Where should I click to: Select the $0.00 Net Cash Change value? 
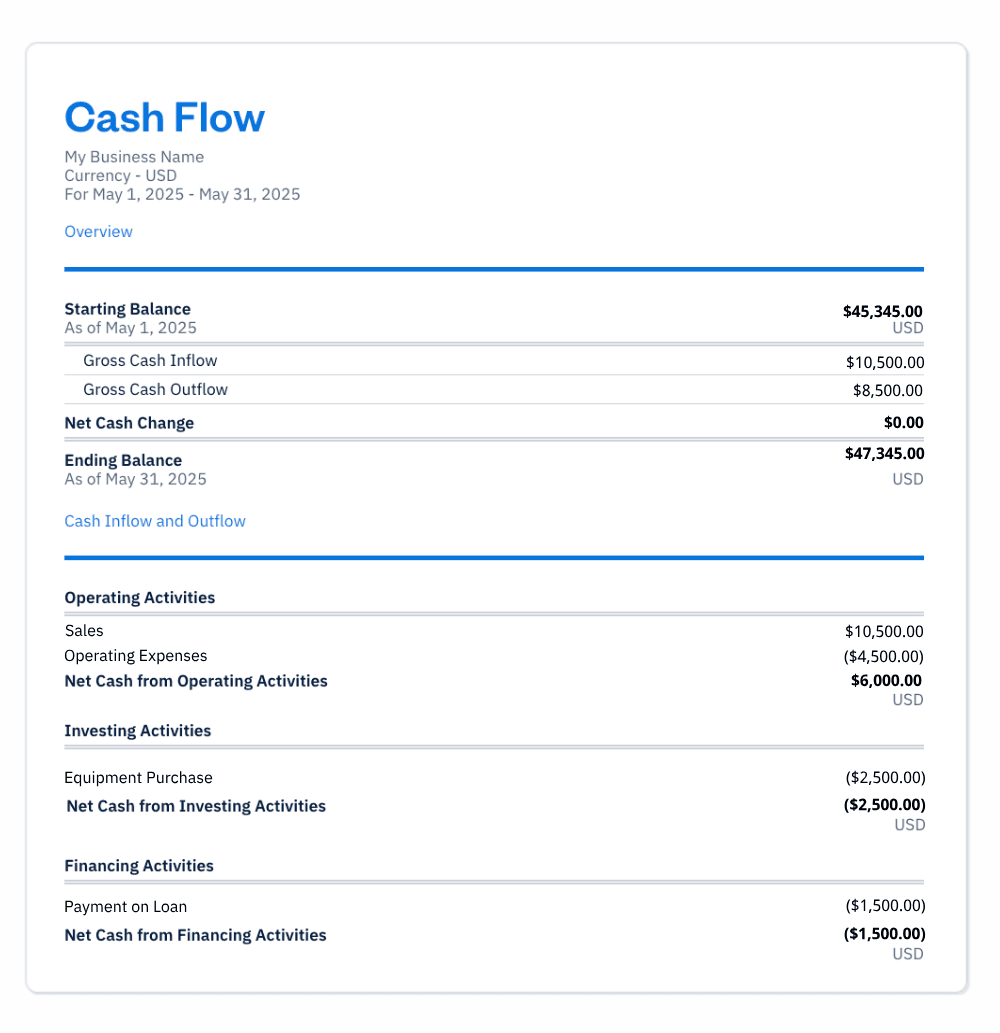(903, 423)
